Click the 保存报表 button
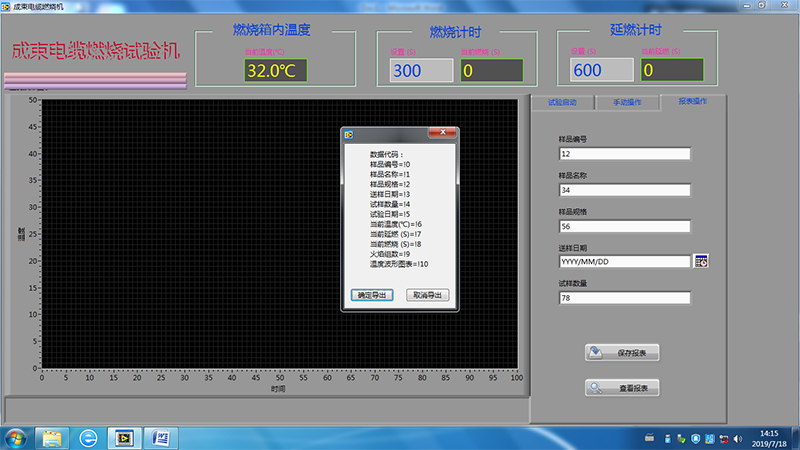This screenshot has height=450, width=800. coord(622,352)
